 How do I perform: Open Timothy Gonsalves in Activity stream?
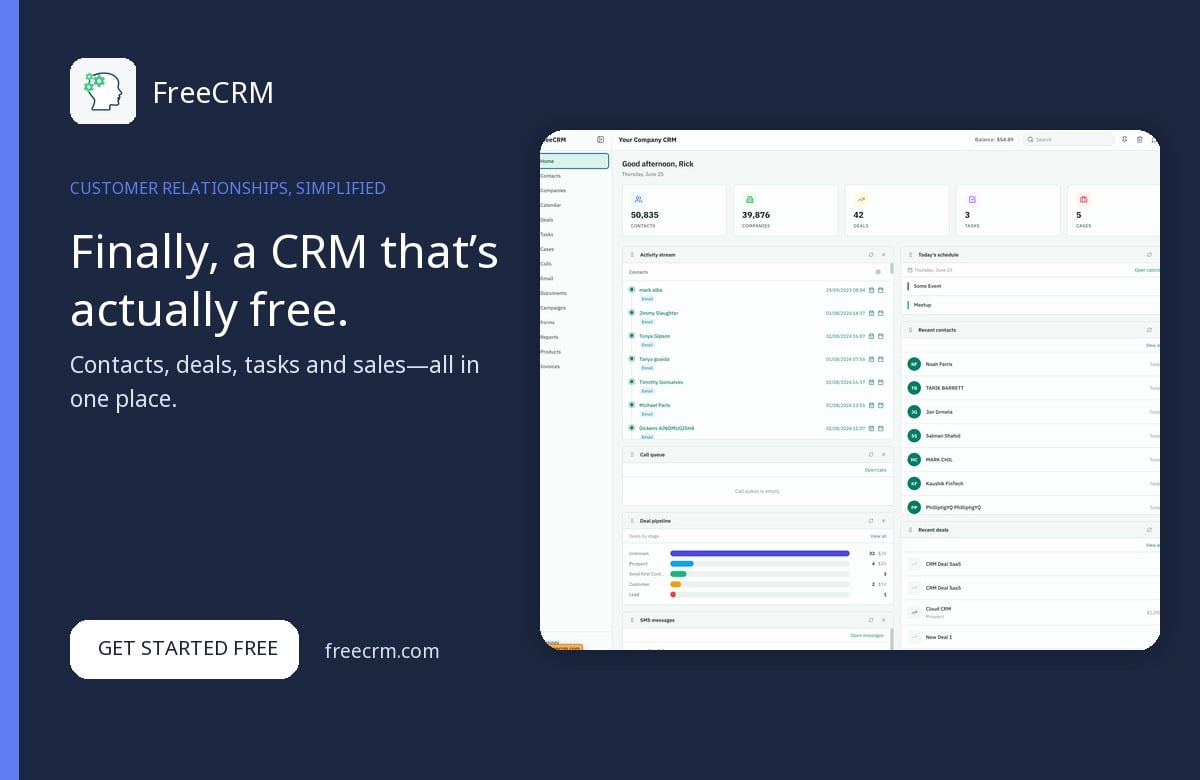(661, 382)
